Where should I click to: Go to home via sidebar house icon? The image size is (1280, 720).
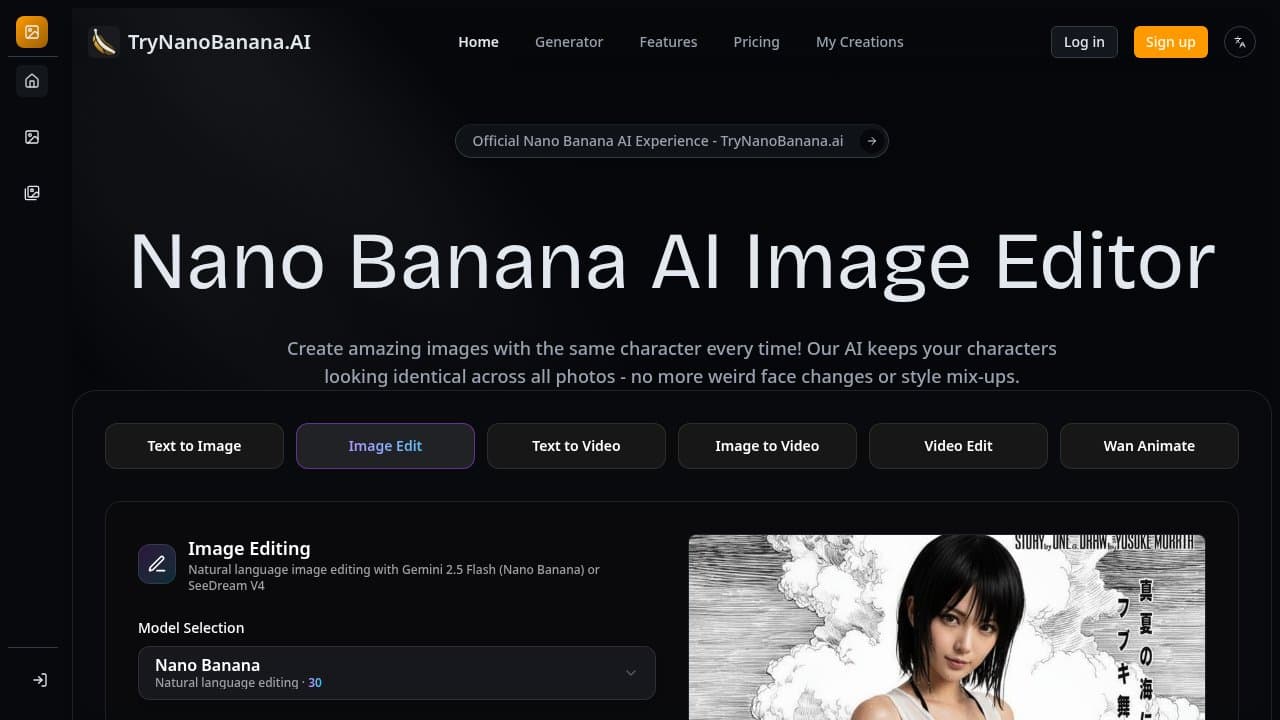click(32, 81)
